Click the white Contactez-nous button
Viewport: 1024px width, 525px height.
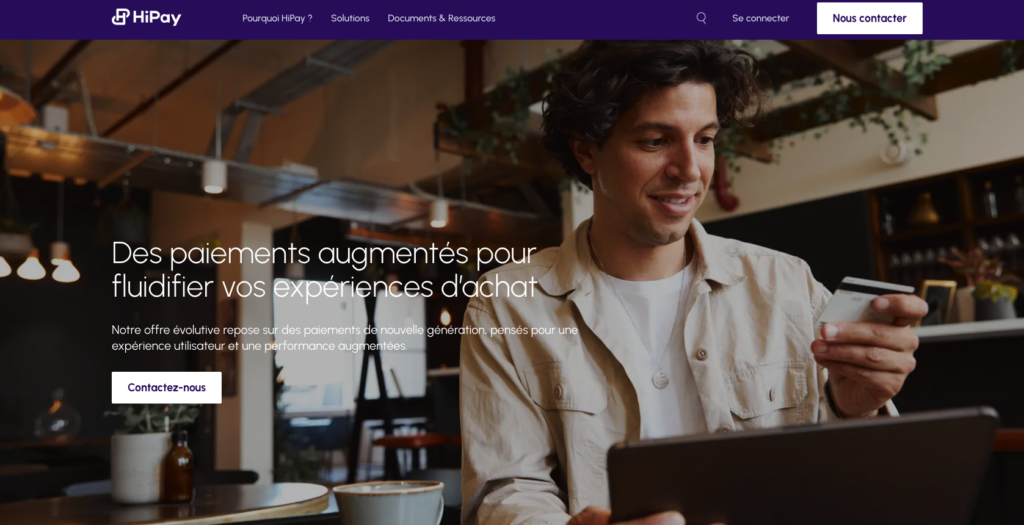coord(167,387)
